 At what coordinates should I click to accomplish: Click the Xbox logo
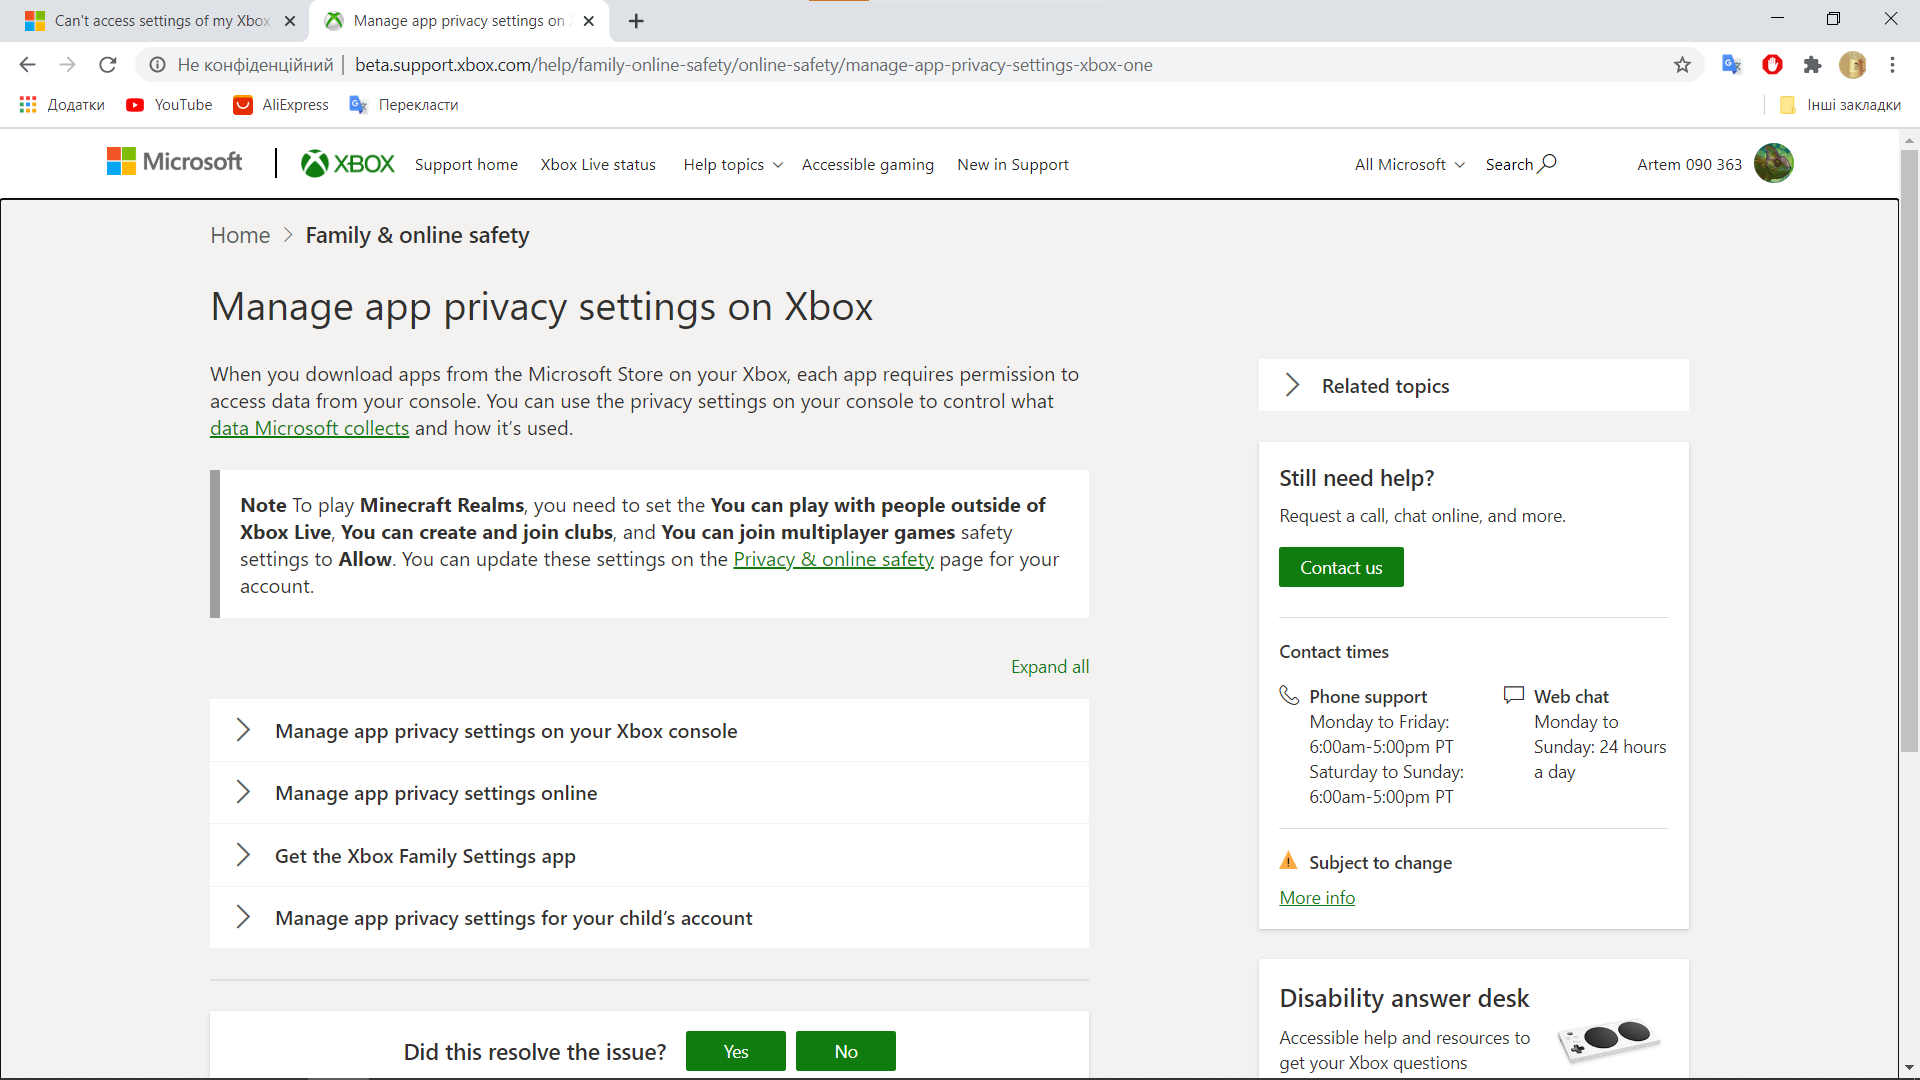(348, 164)
